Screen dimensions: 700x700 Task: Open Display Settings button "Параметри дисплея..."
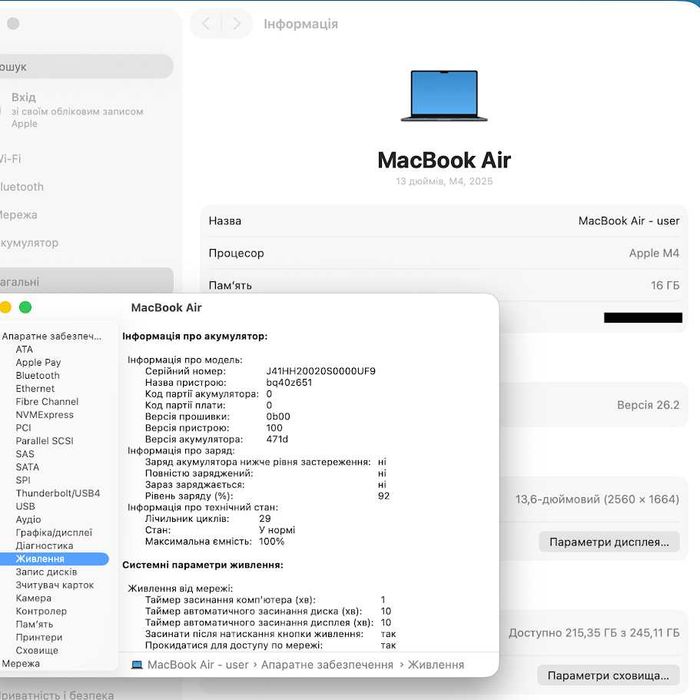609,542
